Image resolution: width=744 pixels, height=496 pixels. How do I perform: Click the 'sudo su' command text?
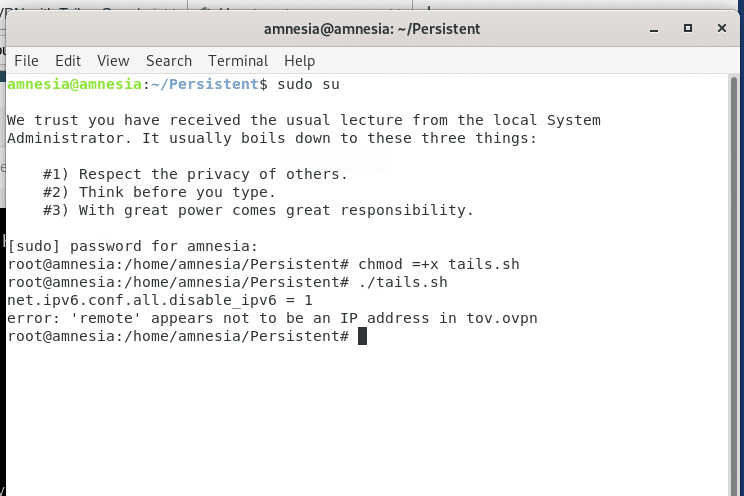coord(308,84)
